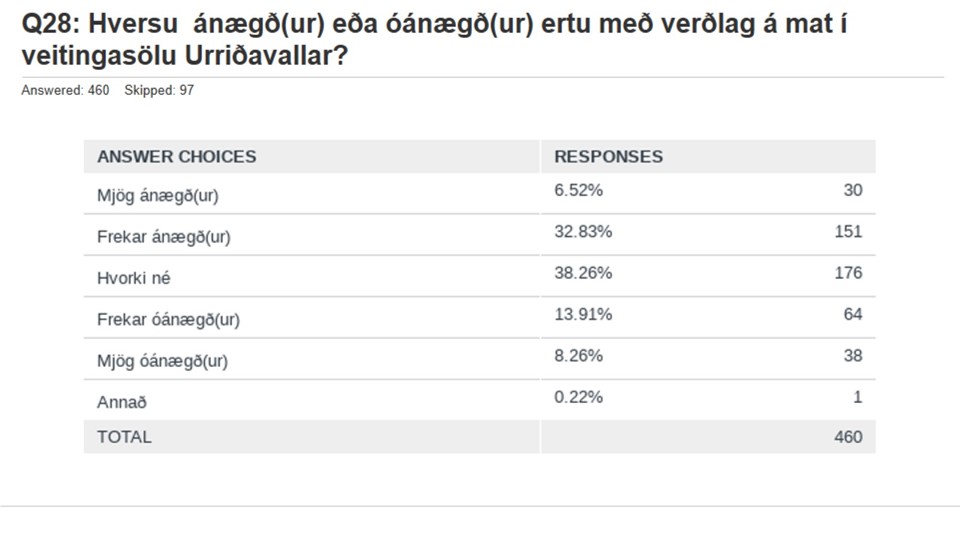Click the 32.83% percentage value
Image resolution: width=960 pixels, height=540 pixels.
[583, 231]
